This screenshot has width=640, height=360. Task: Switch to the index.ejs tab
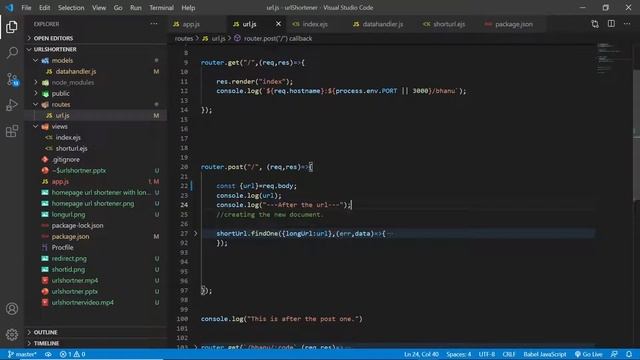pos(316,24)
